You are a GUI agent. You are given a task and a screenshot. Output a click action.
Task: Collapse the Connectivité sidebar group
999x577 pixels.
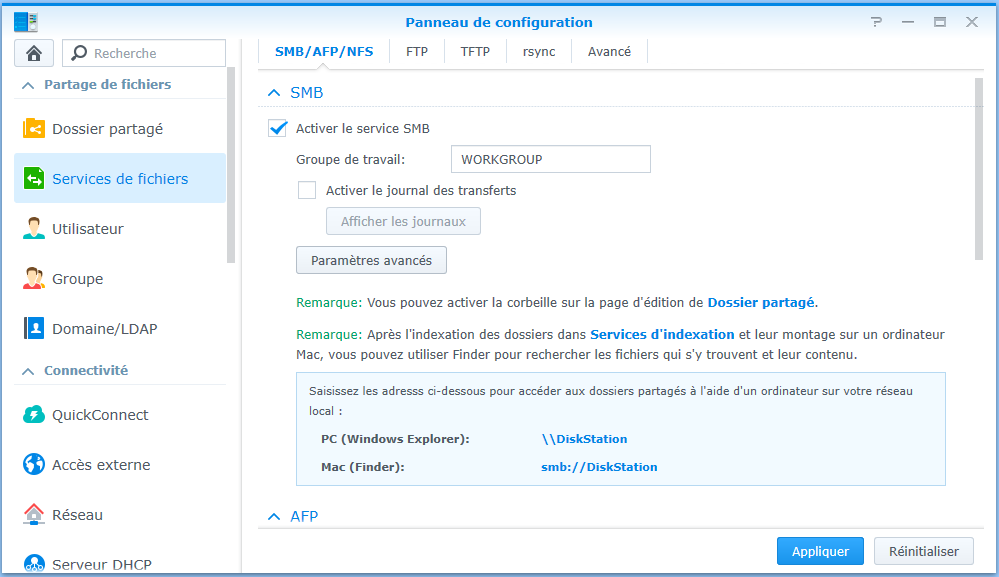27,371
